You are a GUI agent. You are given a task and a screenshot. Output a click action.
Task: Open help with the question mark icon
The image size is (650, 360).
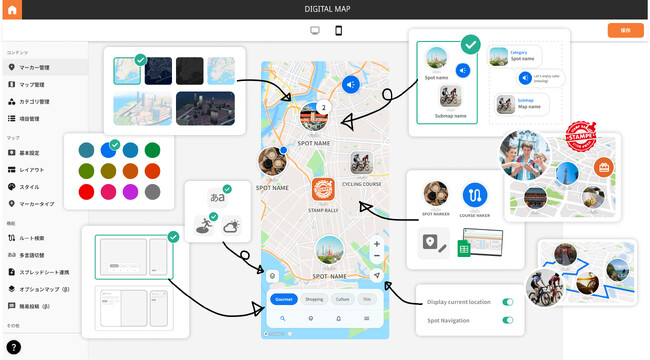14,347
